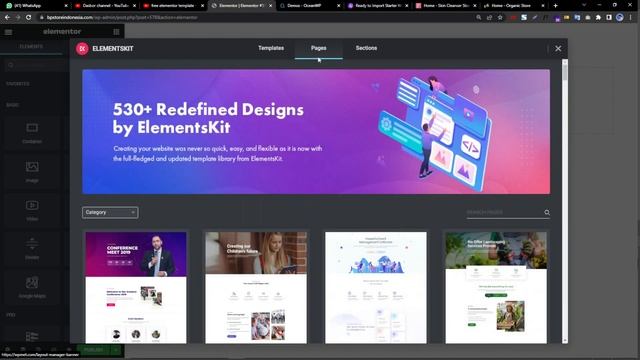Click the ElementsKit logo icon
Image resolution: width=640 pixels, height=360 pixels.
(x=82, y=49)
